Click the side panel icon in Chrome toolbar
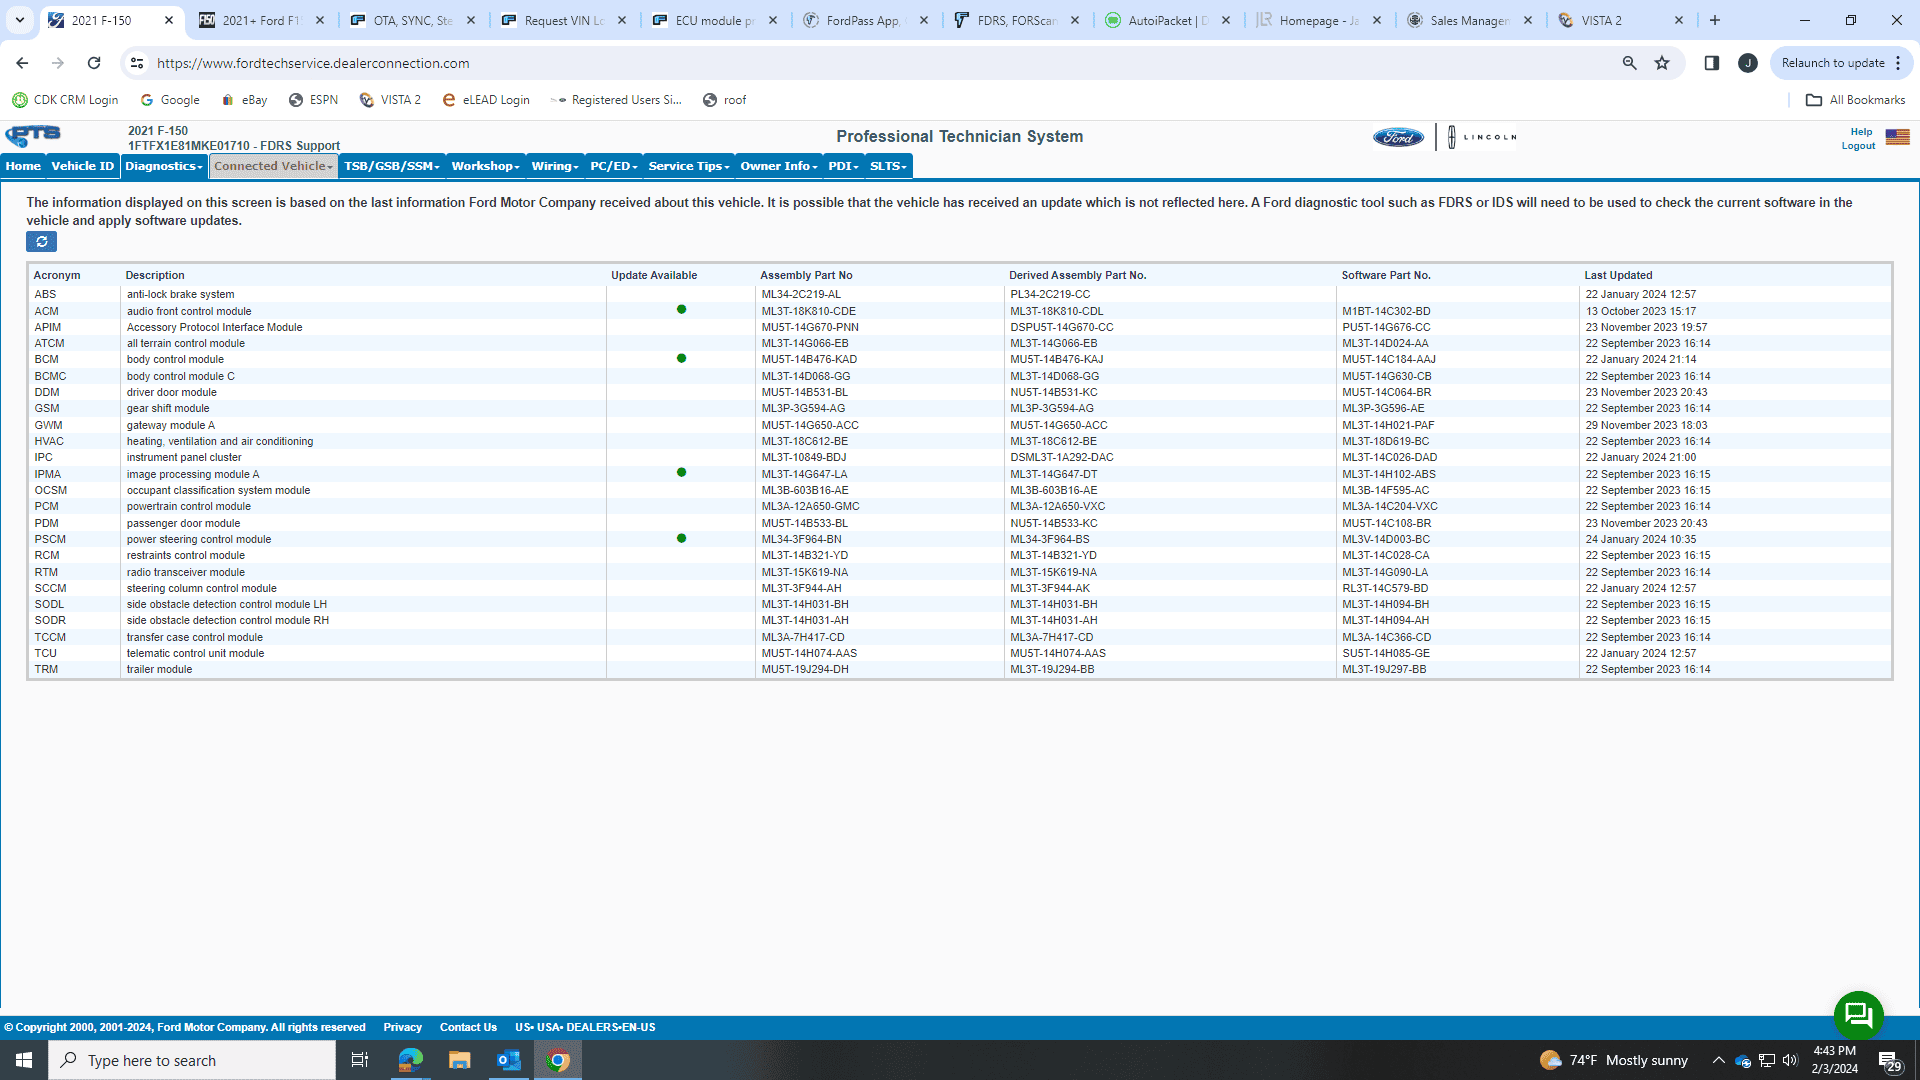Screen dimensions: 1920x1080 (x=1711, y=62)
